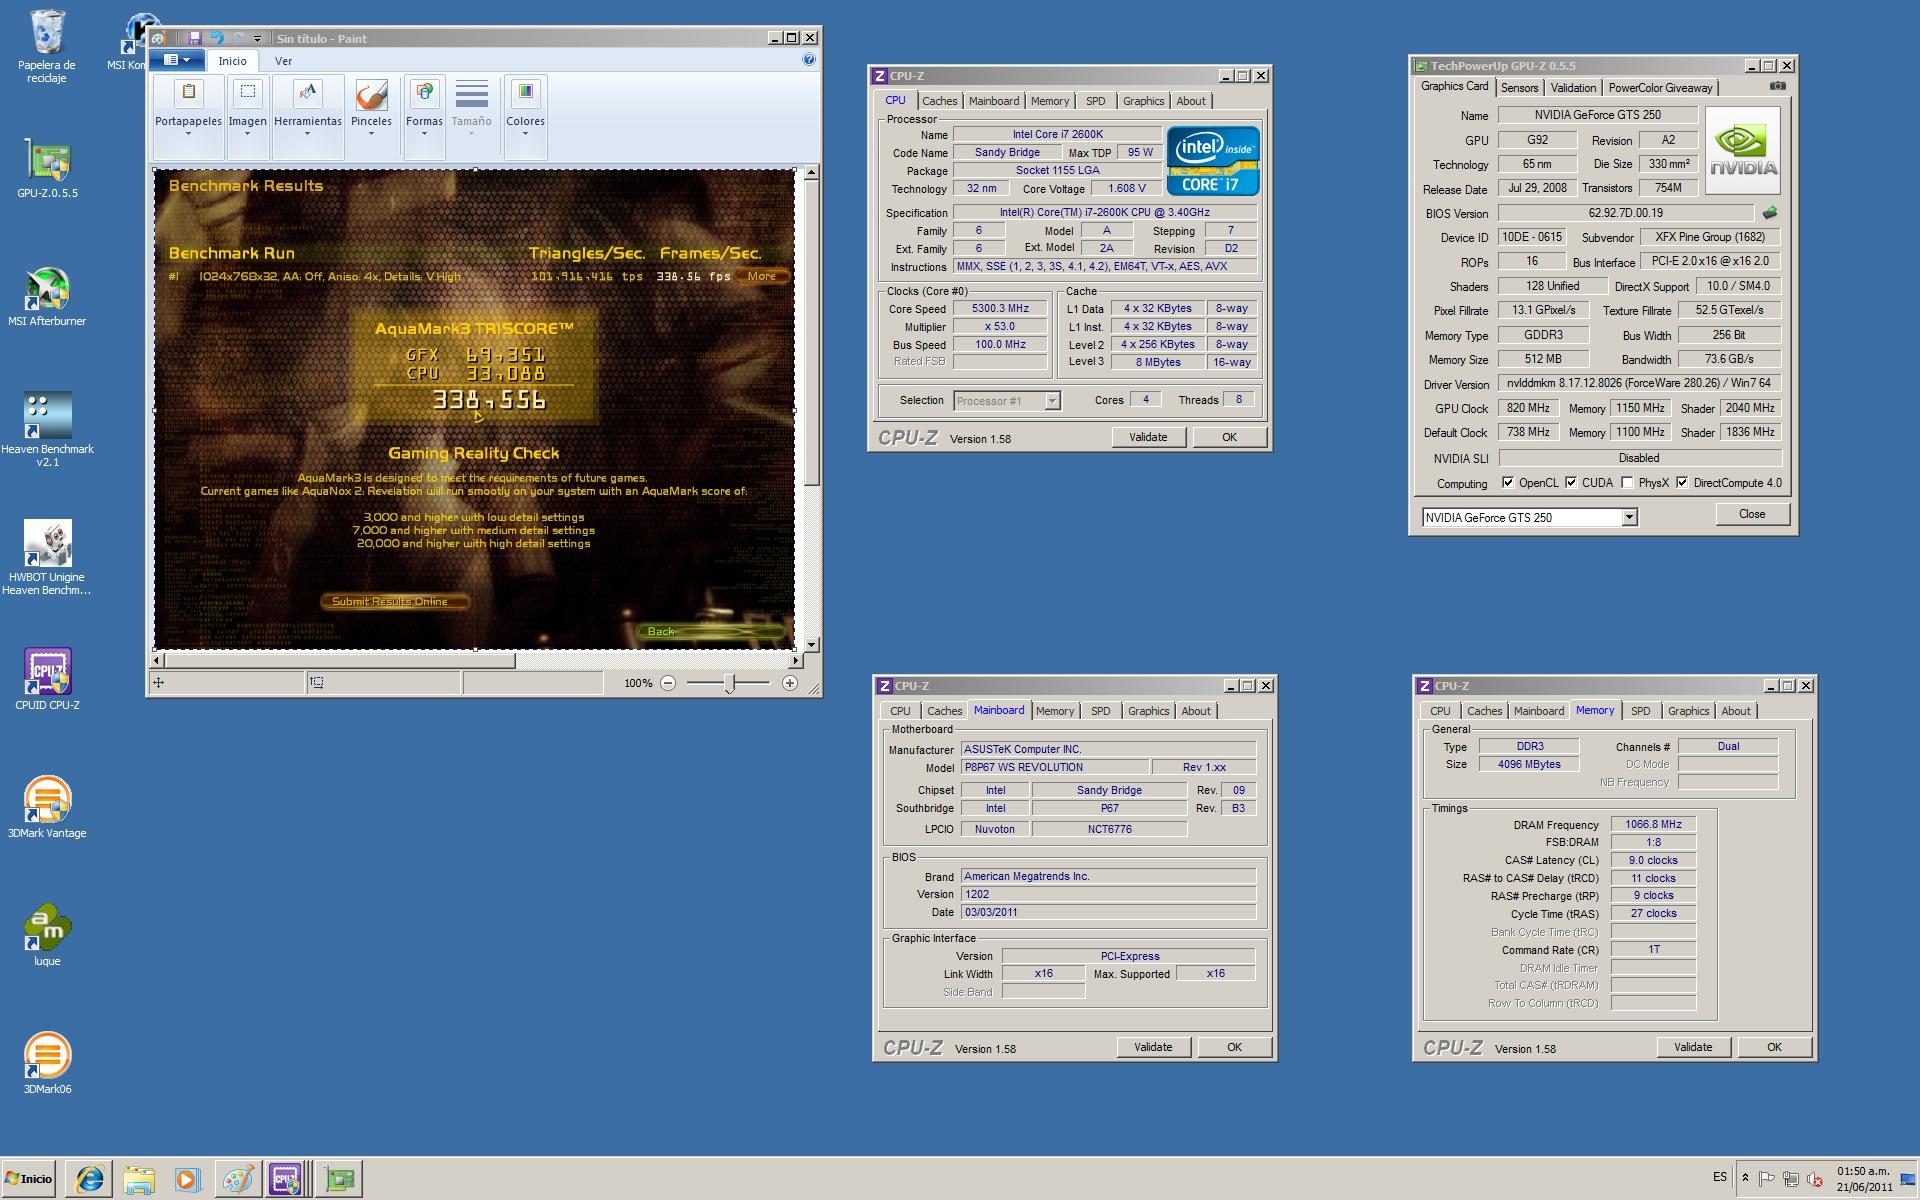The width and height of the screenshot is (1920, 1200).
Task: Click the camera screenshot icon in GPU-Z
Action: tap(1777, 87)
